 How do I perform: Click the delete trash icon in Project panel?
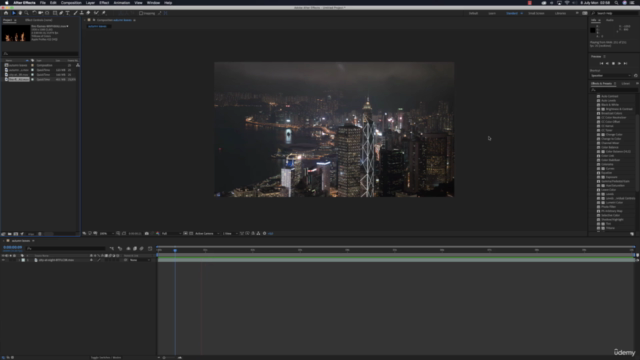pos(40,234)
